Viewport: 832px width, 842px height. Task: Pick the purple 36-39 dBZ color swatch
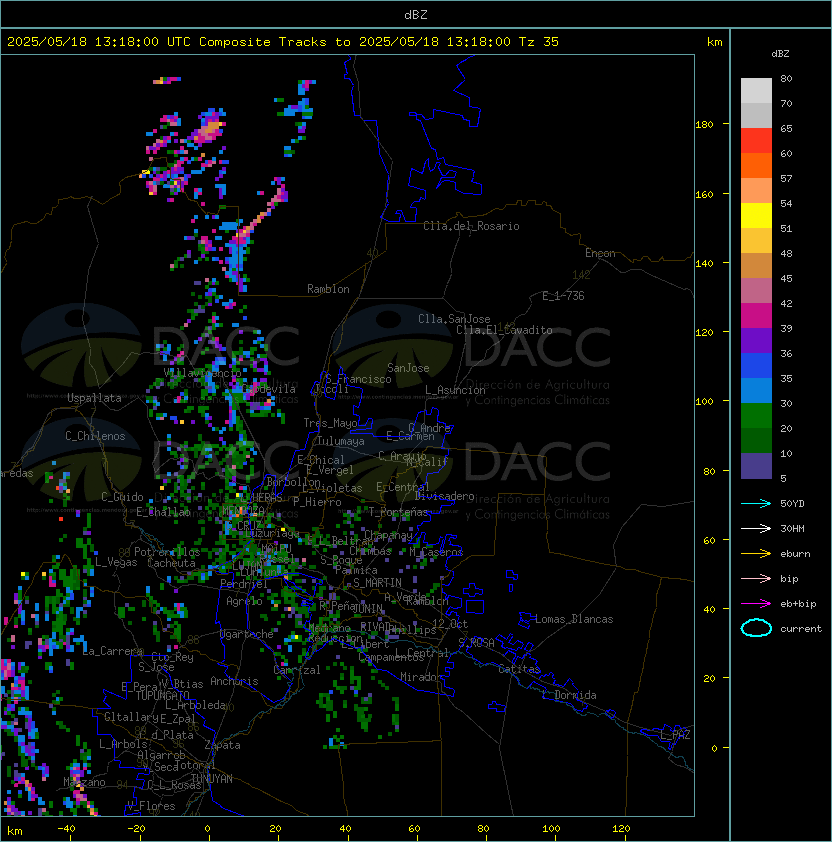pyautogui.click(x=756, y=341)
